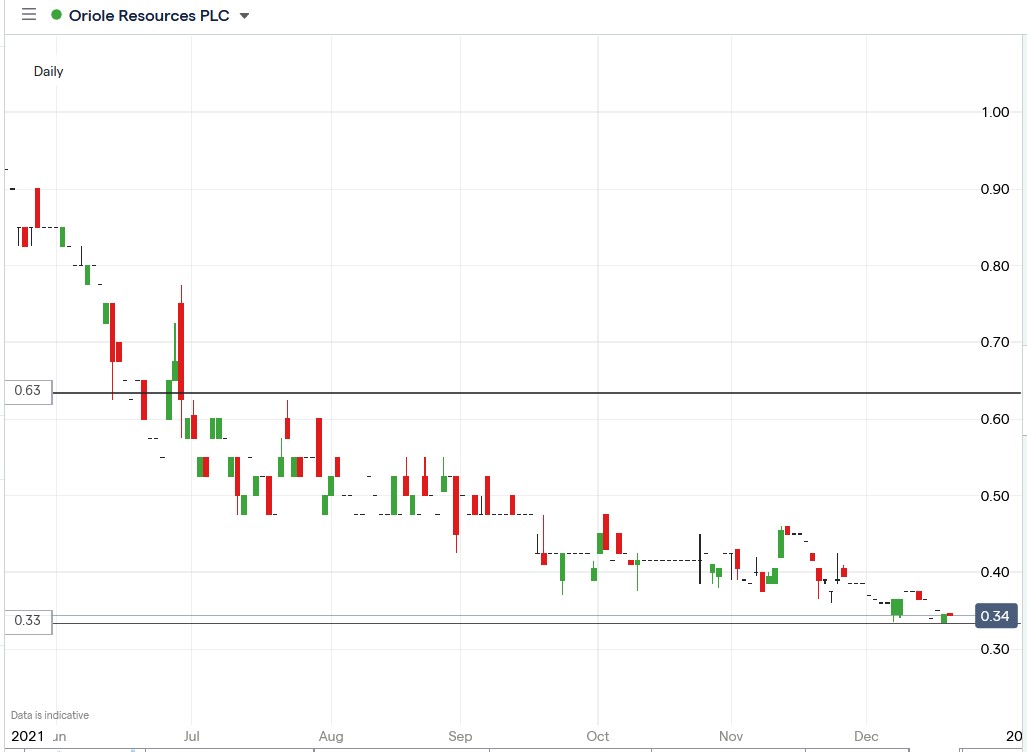Click the 0.33 horizontal level label
Image resolution: width=1027 pixels, height=752 pixels.
click(25, 621)
